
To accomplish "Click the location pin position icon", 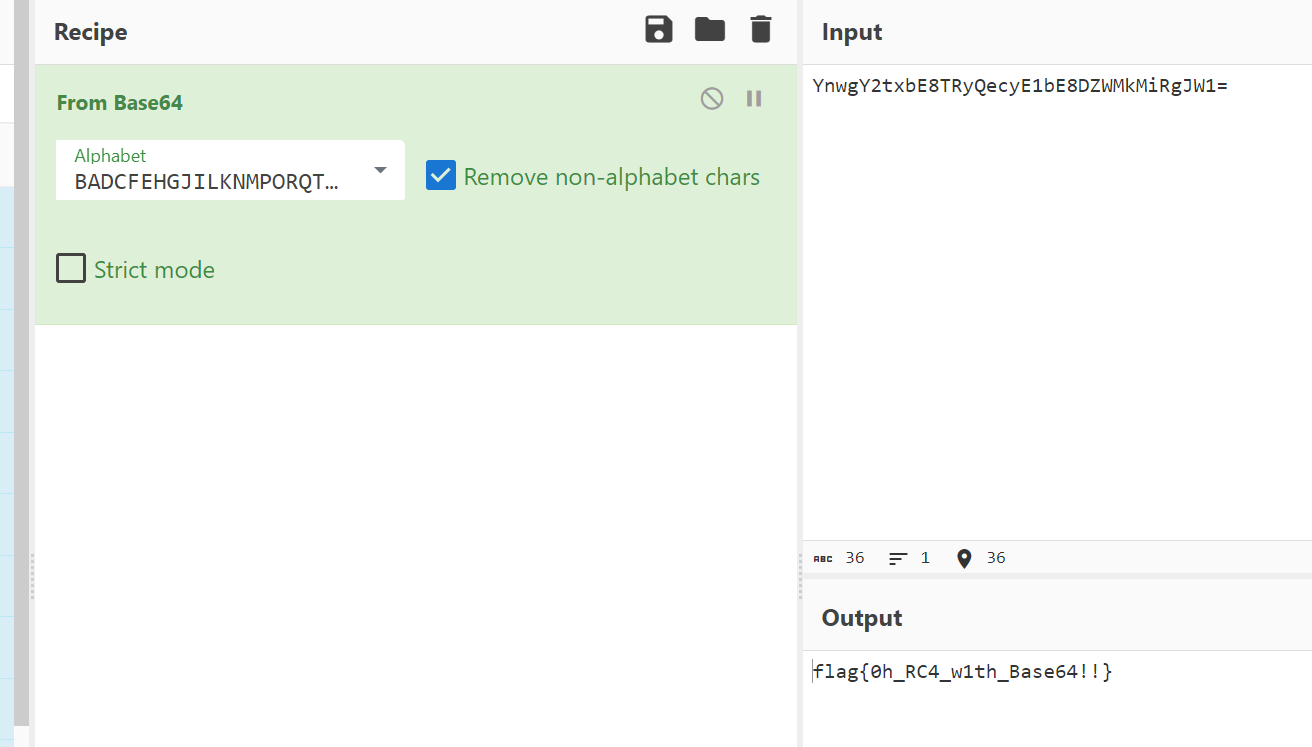I will coord(964,558).
